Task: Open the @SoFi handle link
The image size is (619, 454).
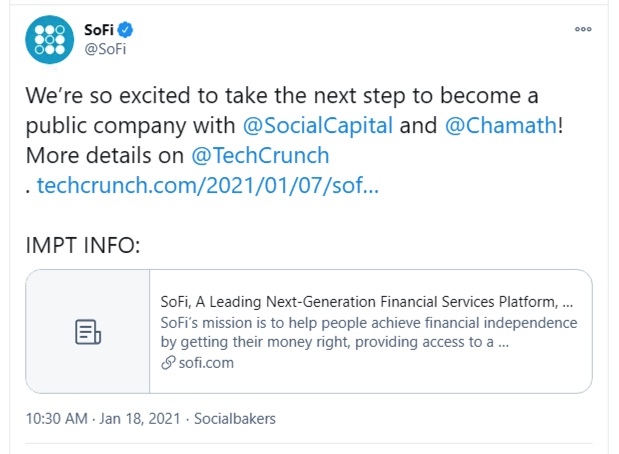Action: (105, 49)
